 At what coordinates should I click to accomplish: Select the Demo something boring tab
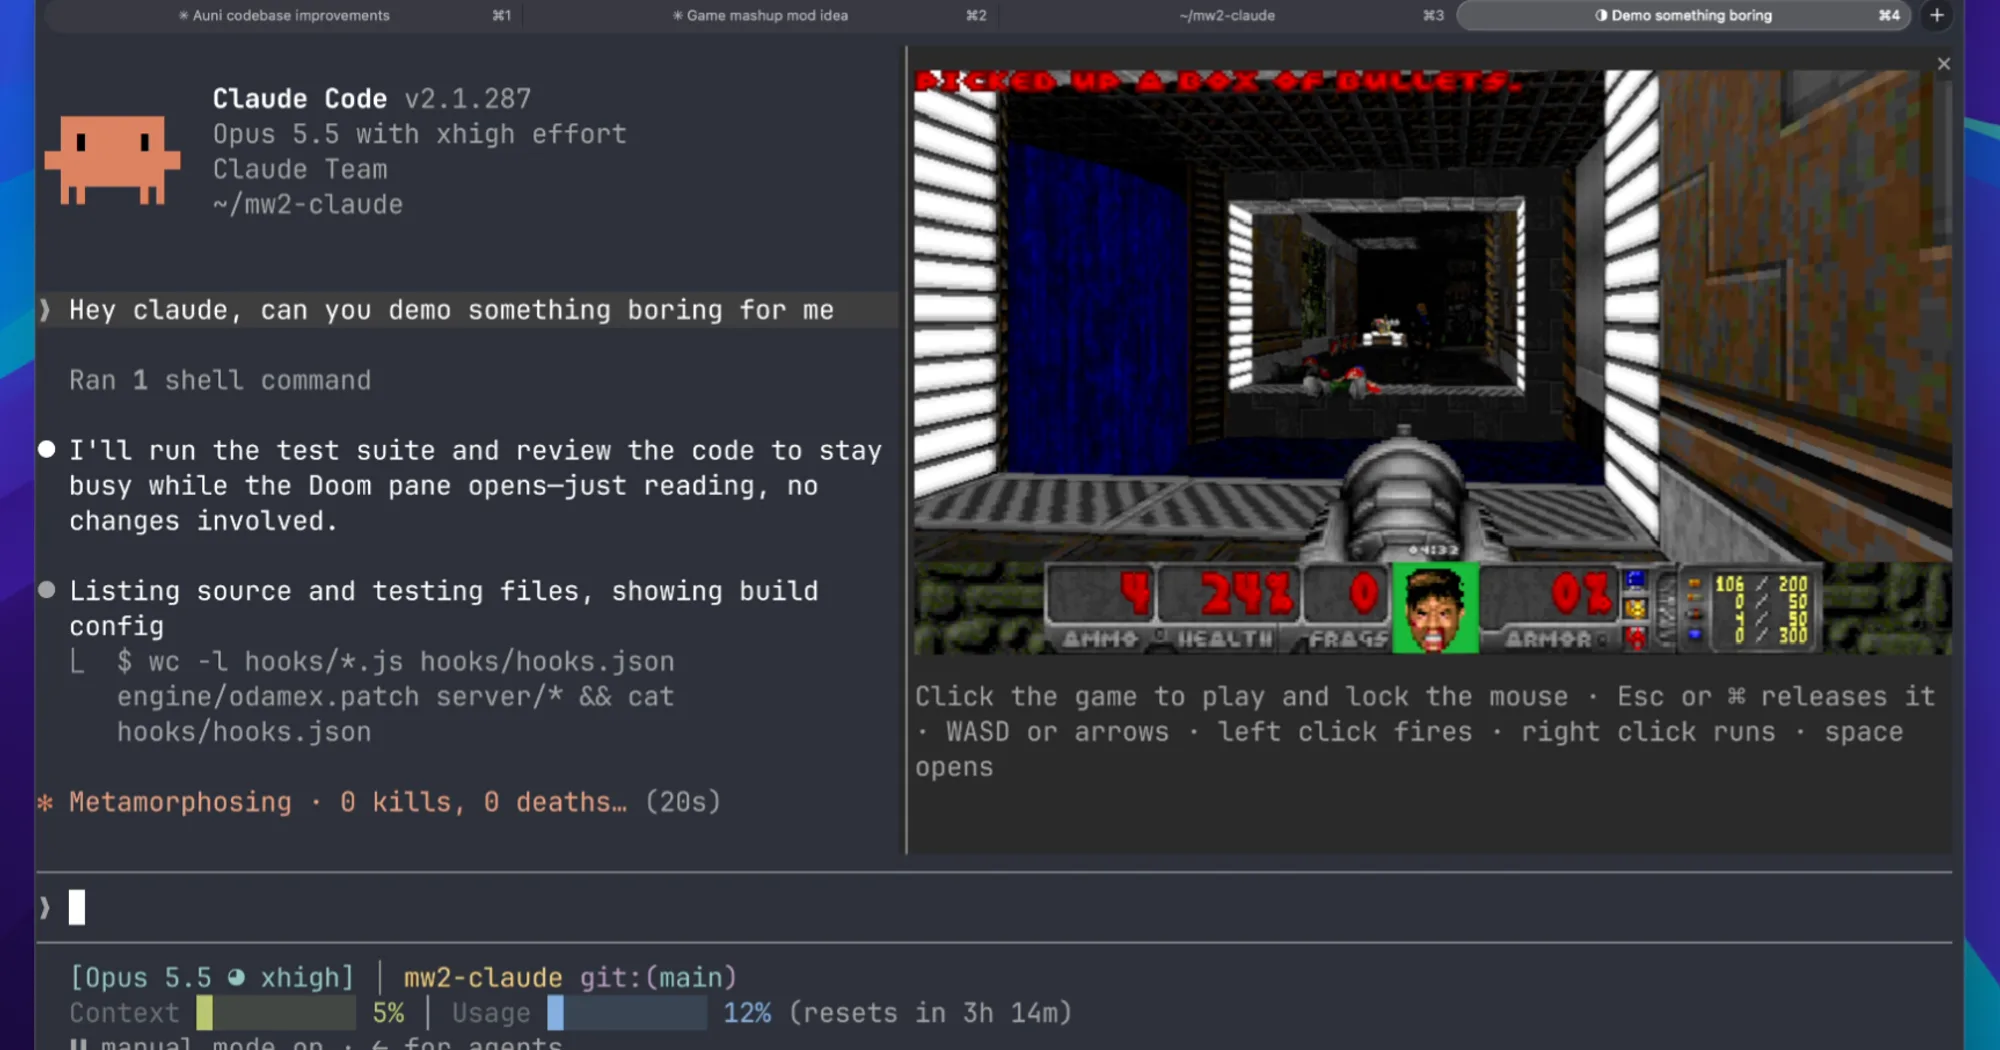tap(1683, 15)
